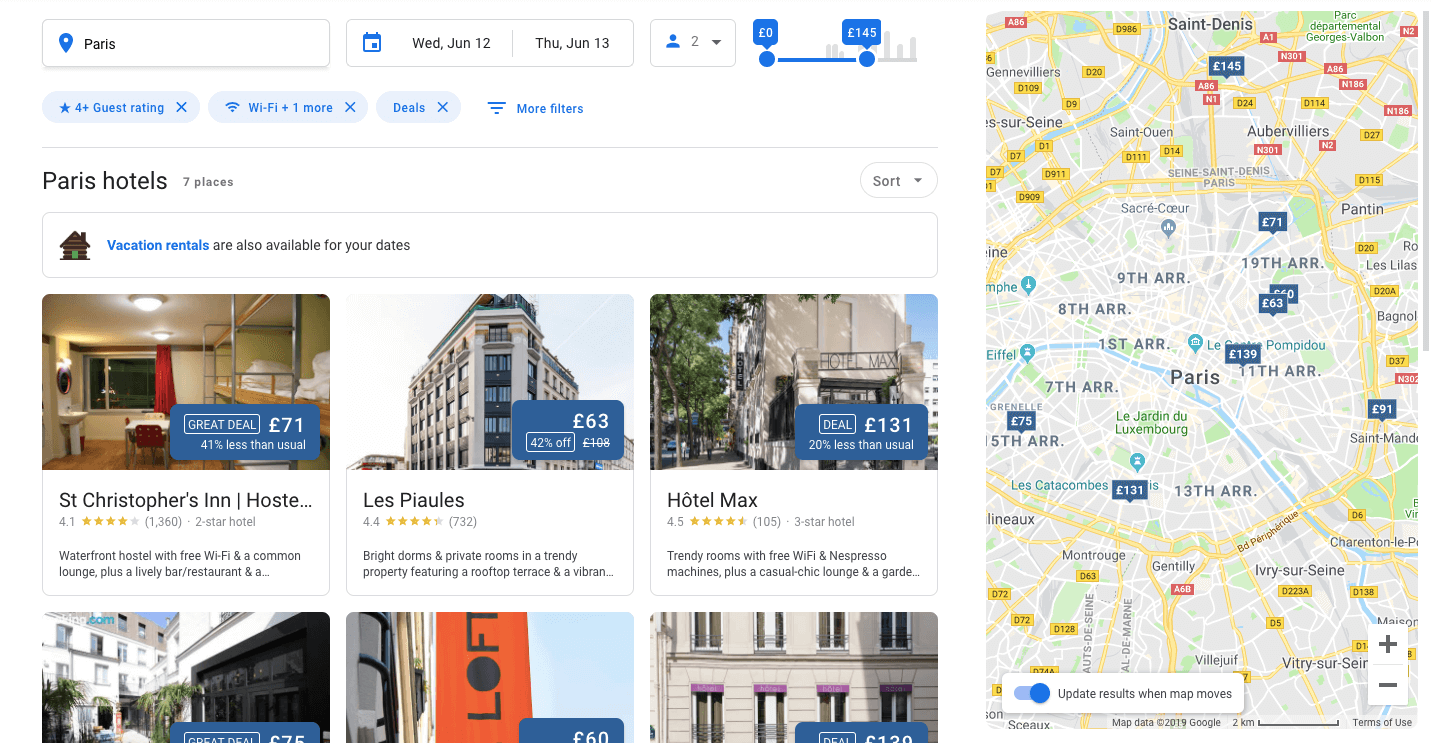
Task: Open More filters
Action: pyautogui.click(x=535, y=108)
